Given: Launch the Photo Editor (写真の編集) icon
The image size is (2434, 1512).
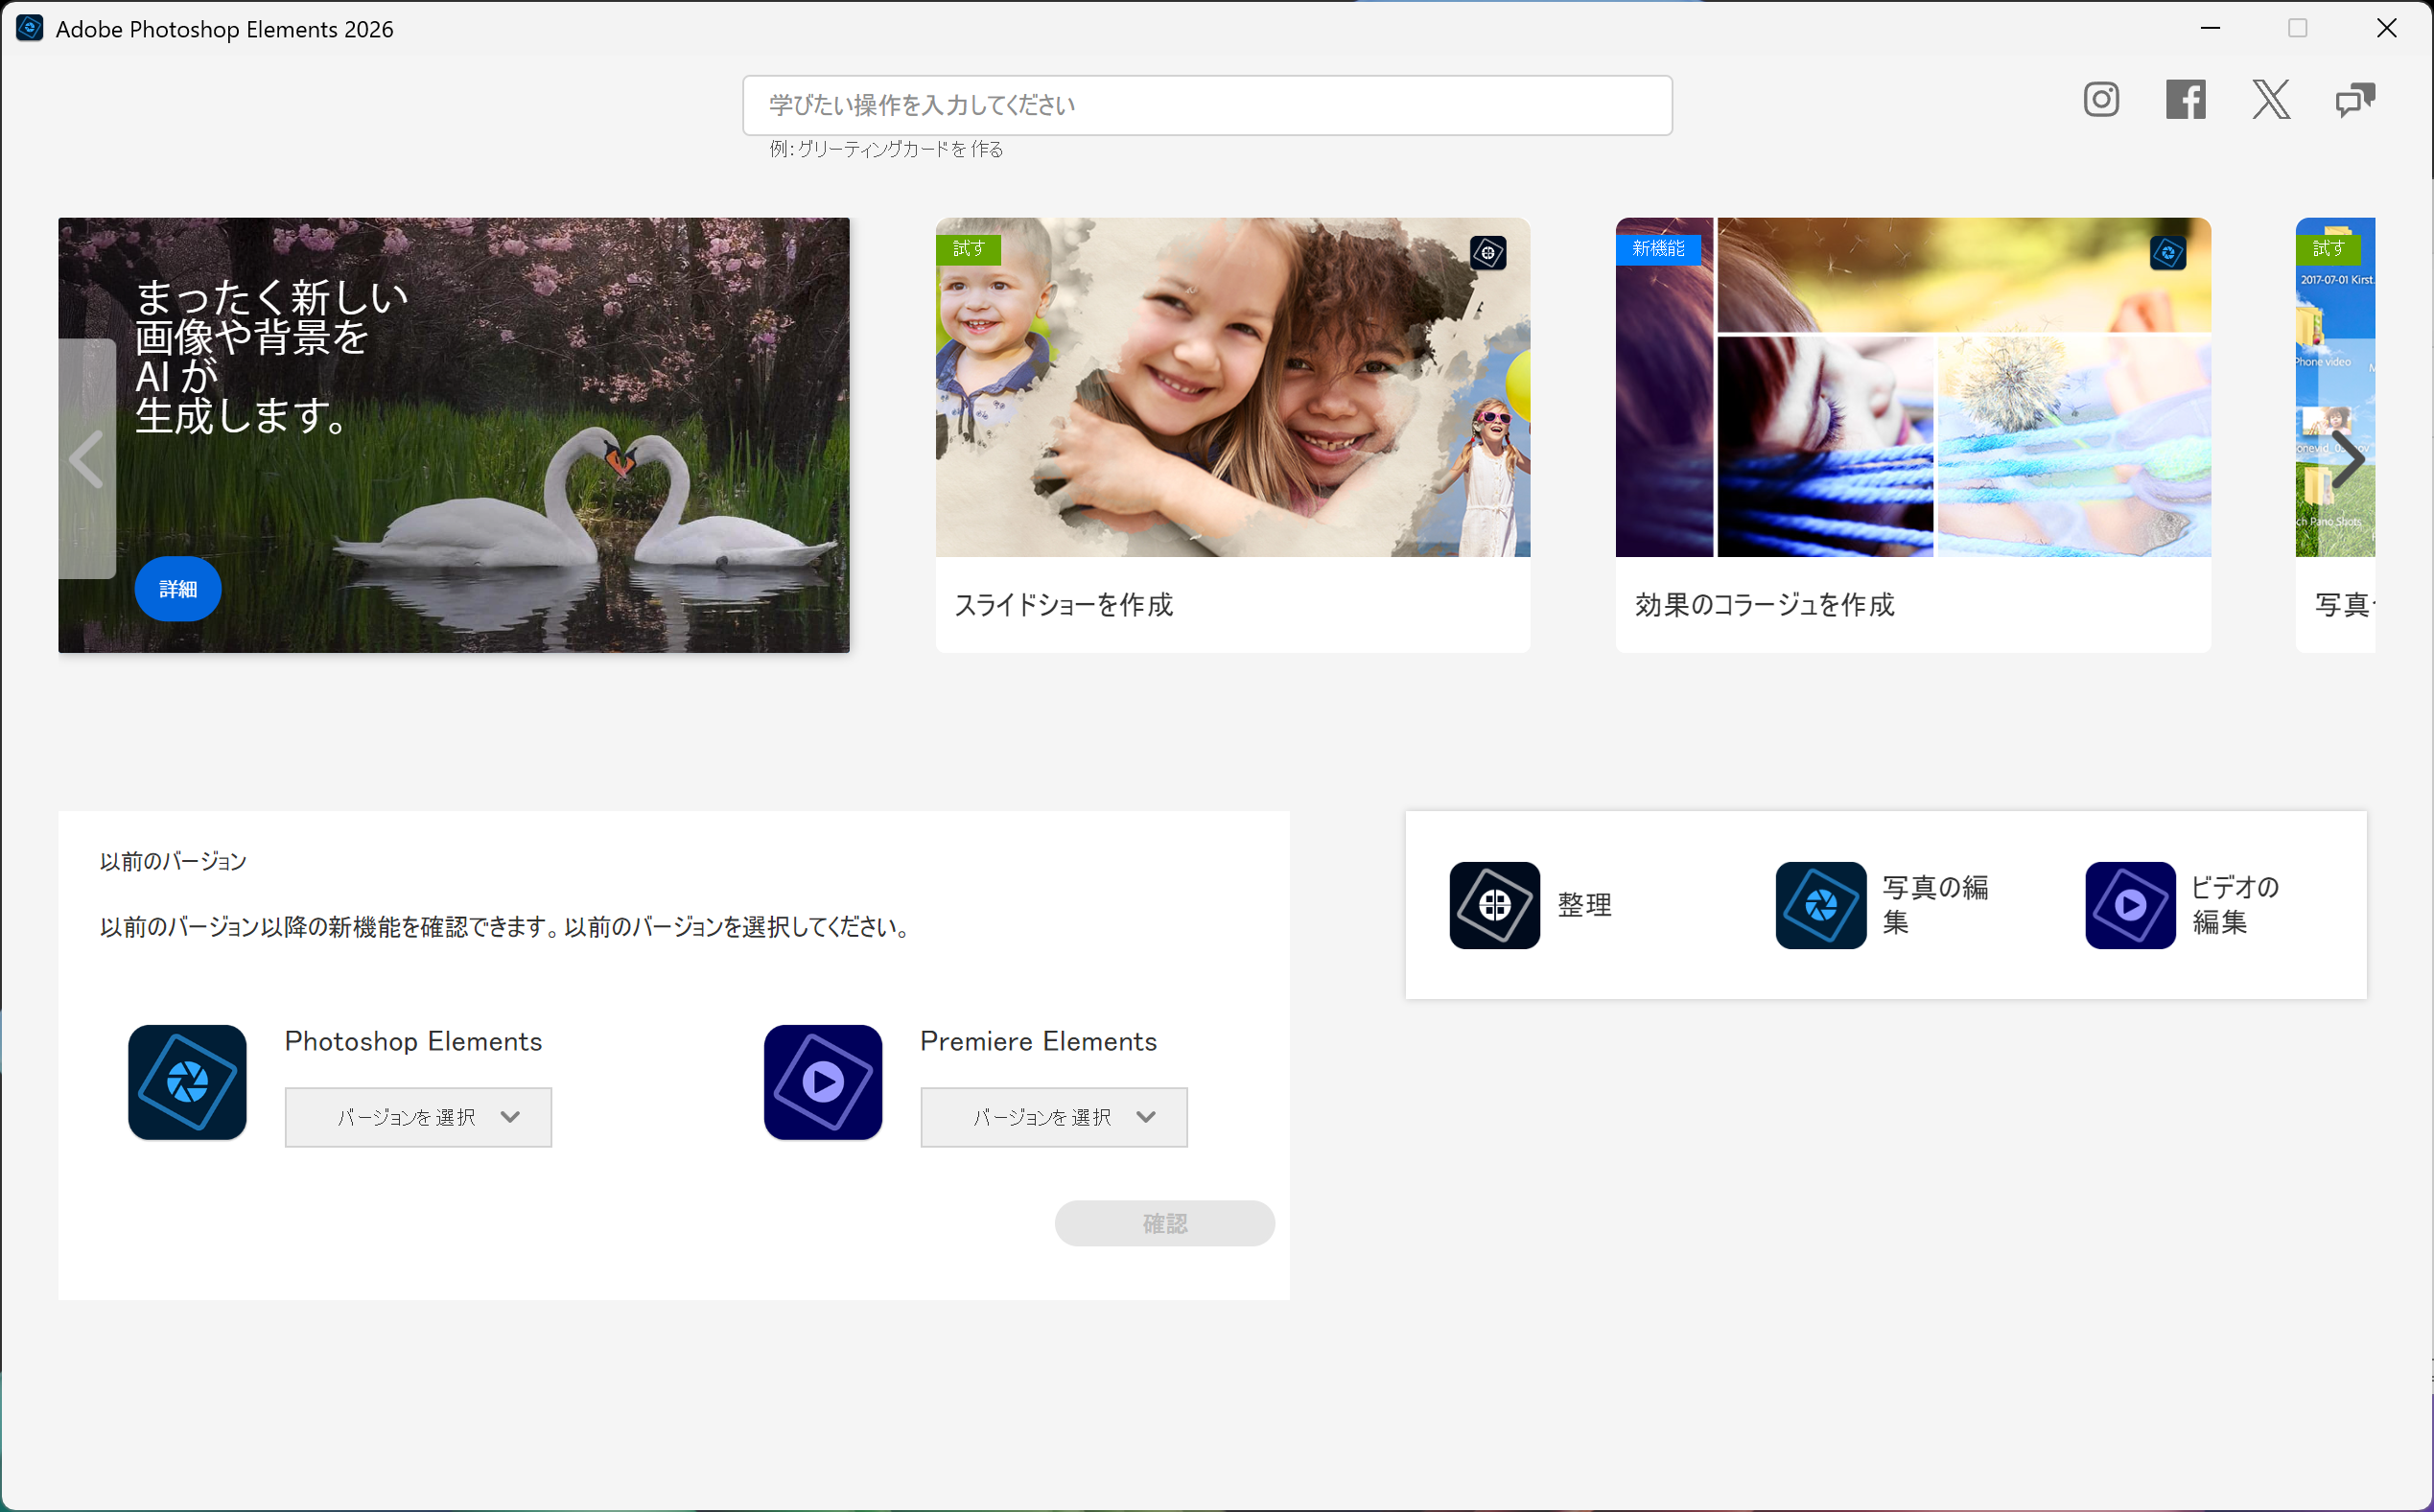Looking at the screenshot, I should click(1820, 905).
